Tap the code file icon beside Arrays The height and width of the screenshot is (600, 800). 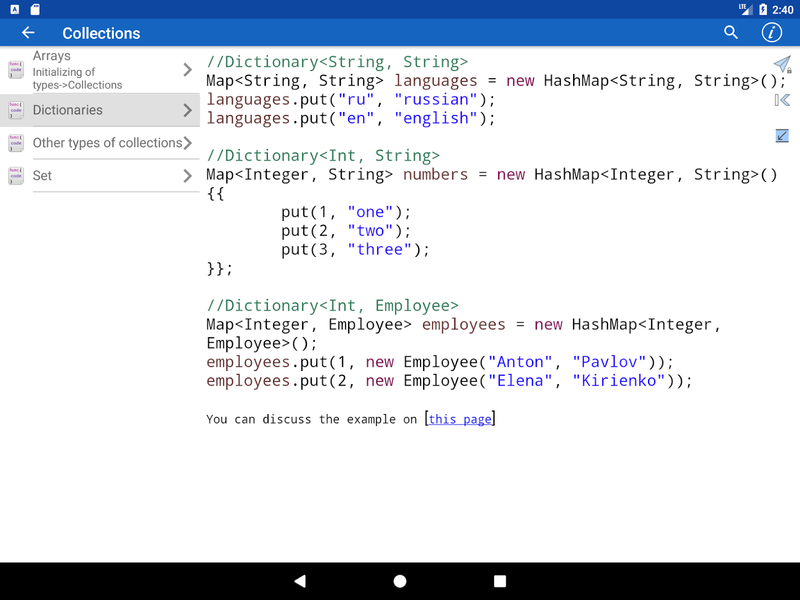tap(15, 68)
